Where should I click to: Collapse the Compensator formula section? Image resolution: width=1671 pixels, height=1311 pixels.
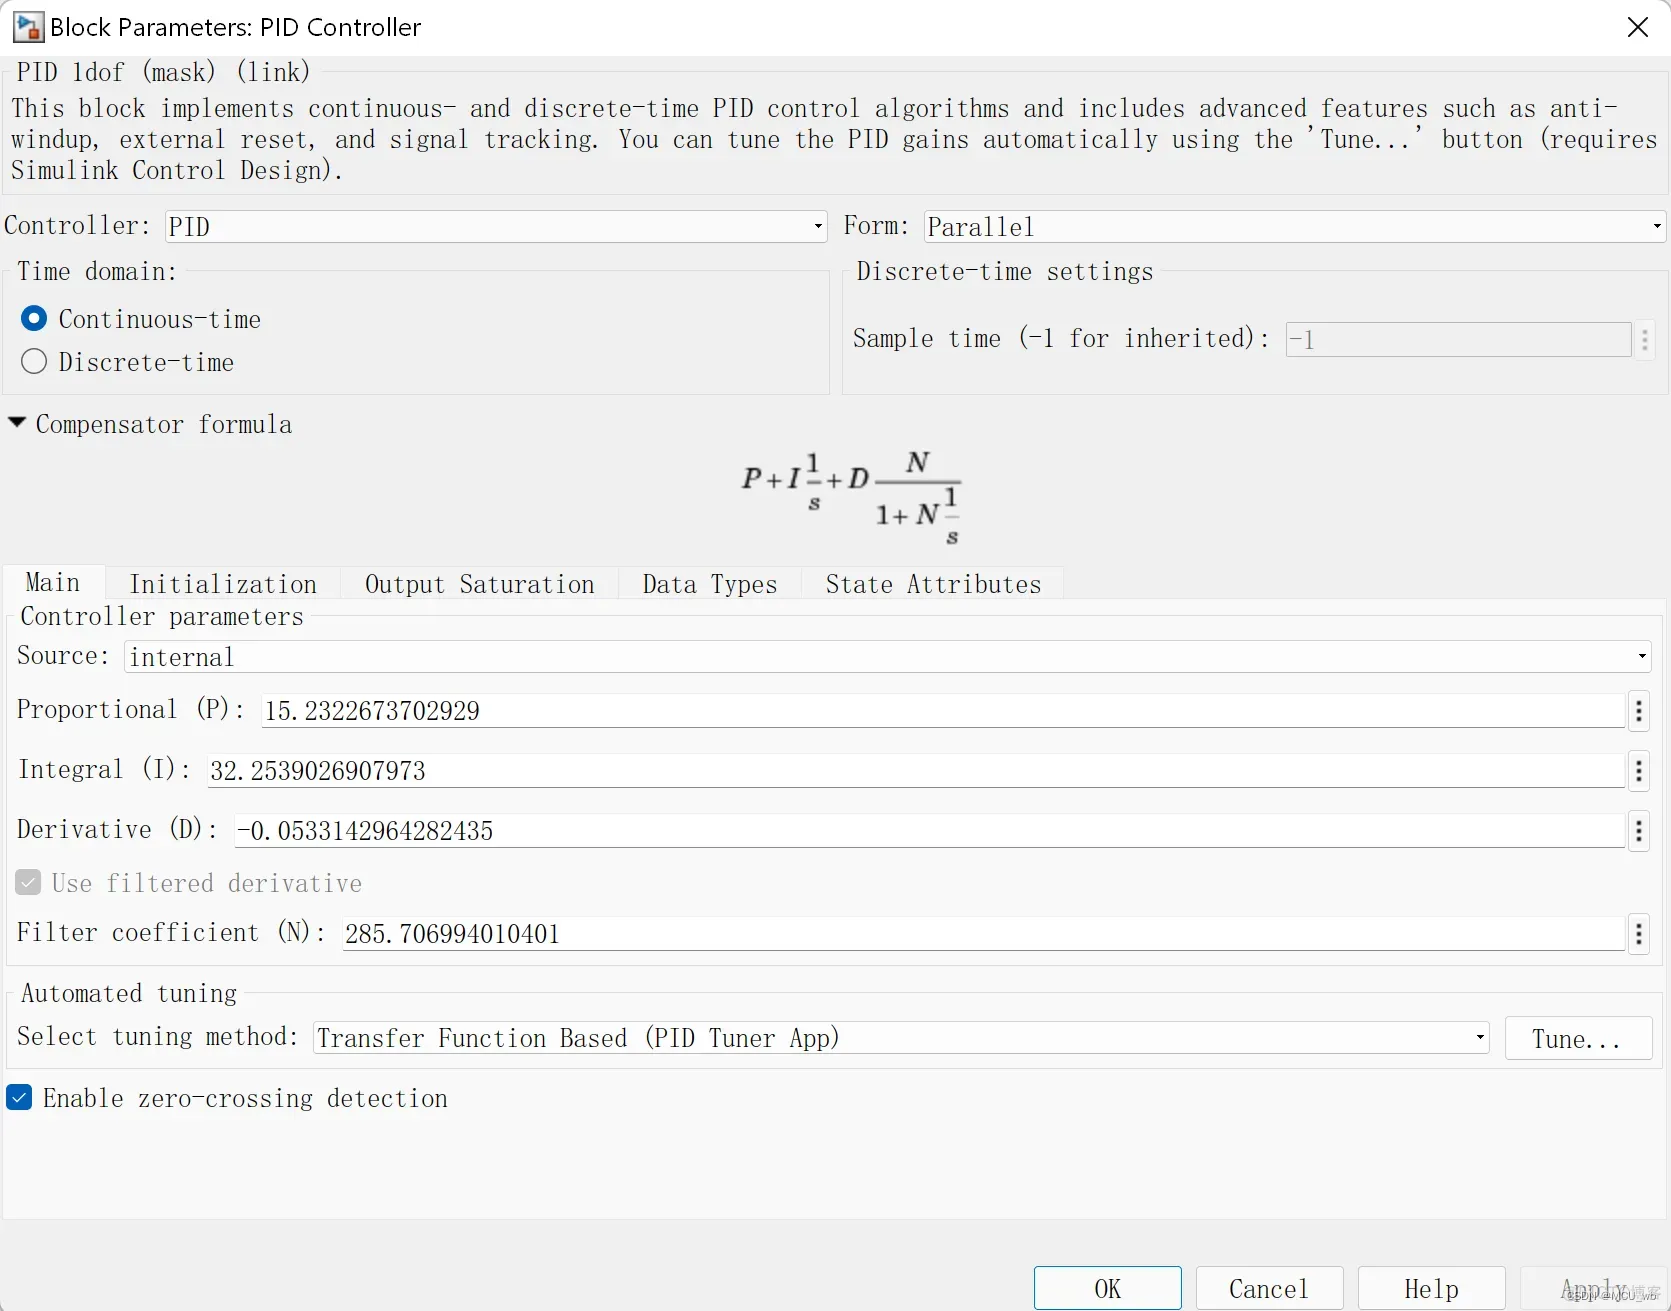coord(17,423)
